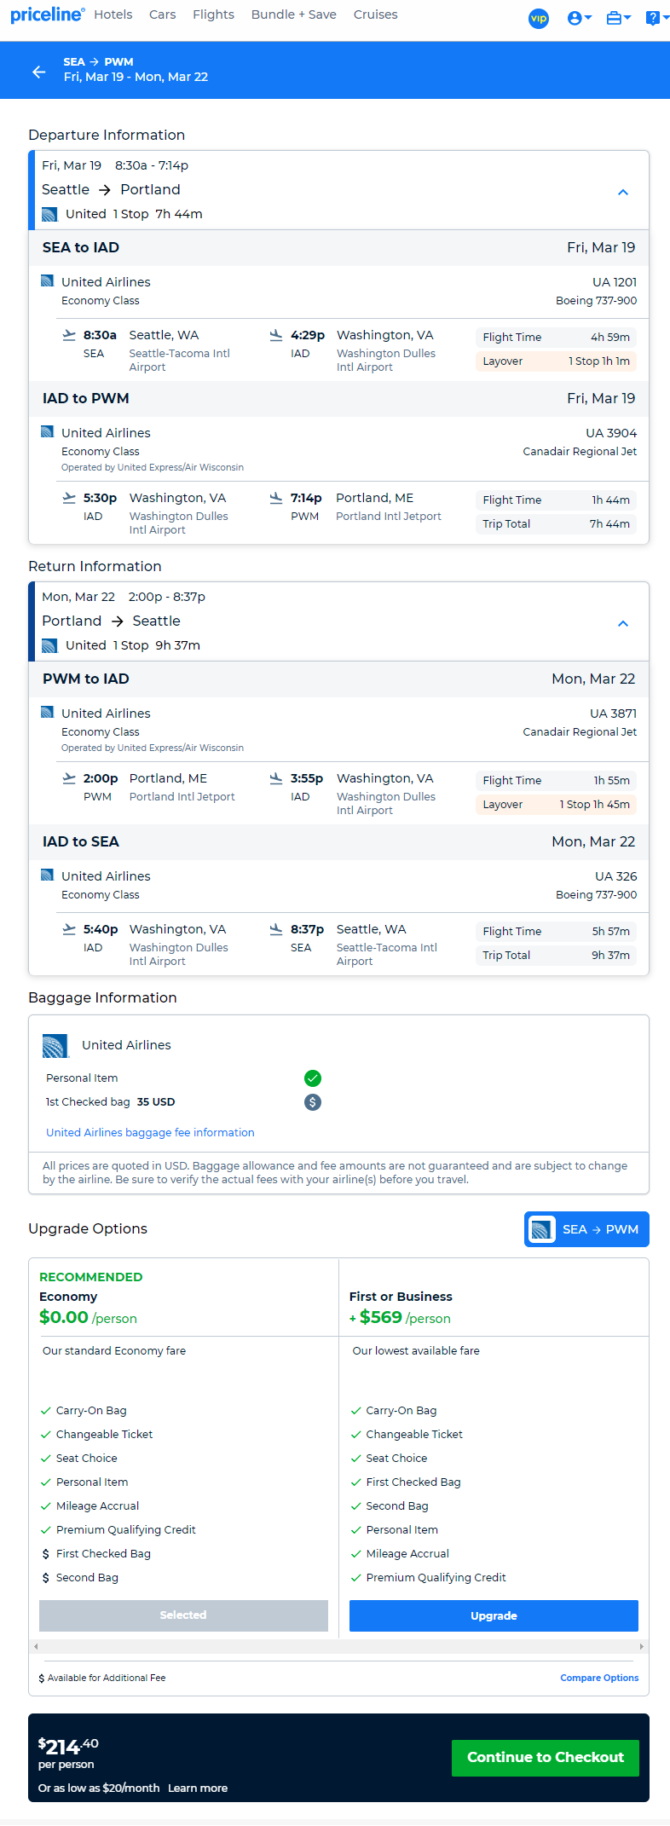Click the checked bag fee dollar icon
The image size is (670, 1826).
(313, 1102)
